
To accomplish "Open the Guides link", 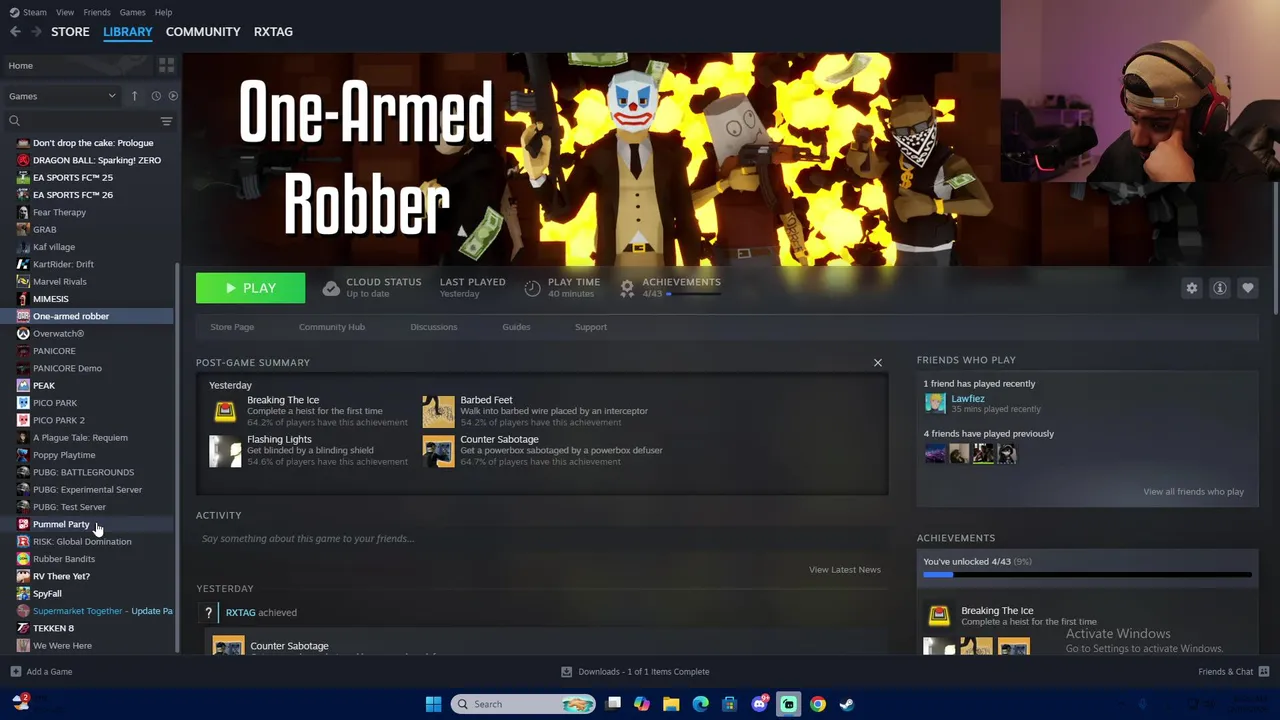I will tap(516, 327).
